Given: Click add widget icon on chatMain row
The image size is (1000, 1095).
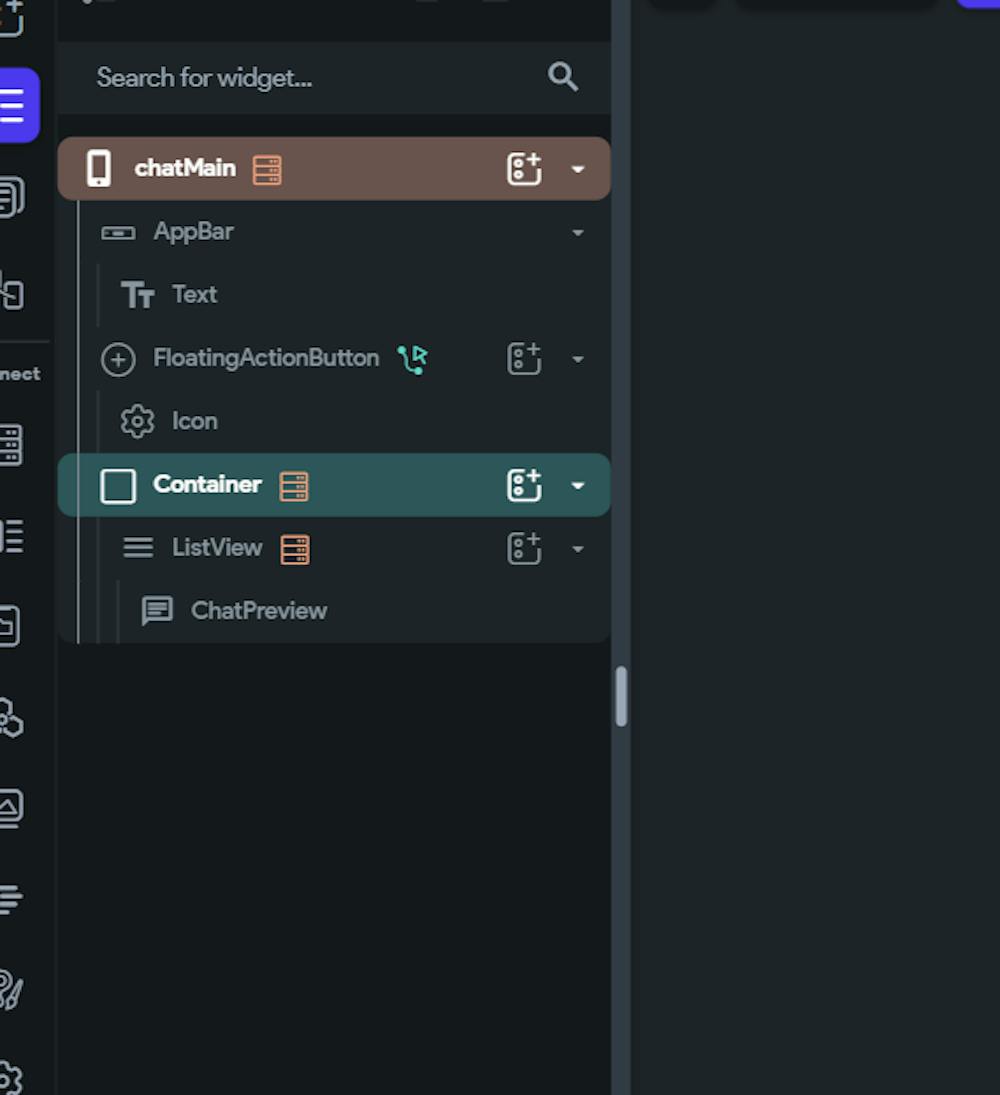Looking at the screenshot, I should pos(524,169).
